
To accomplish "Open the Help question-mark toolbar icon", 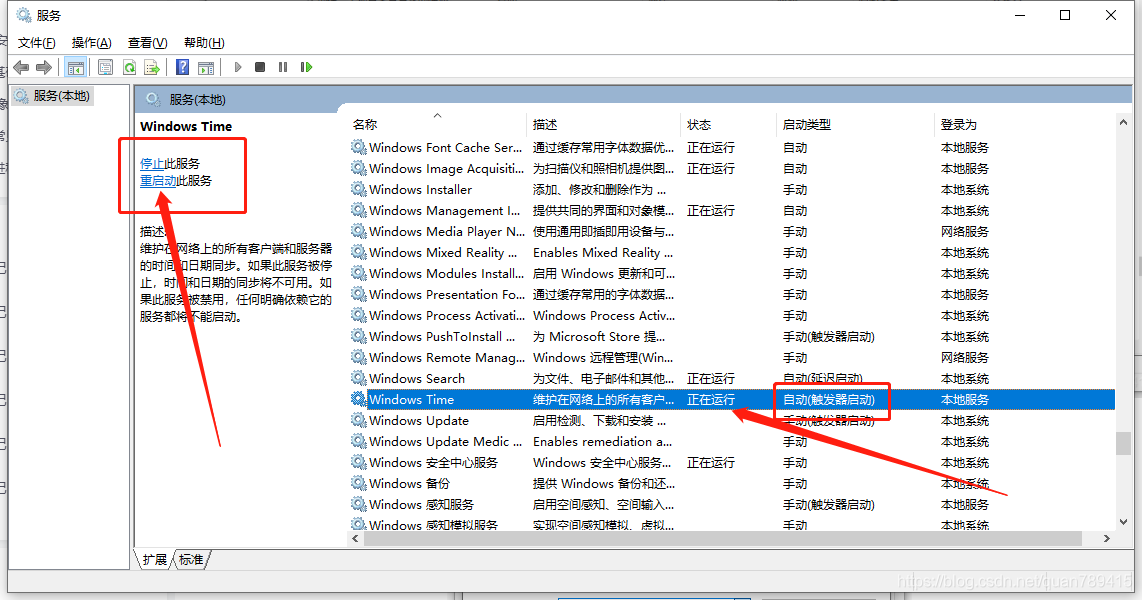I will (182, 68).
